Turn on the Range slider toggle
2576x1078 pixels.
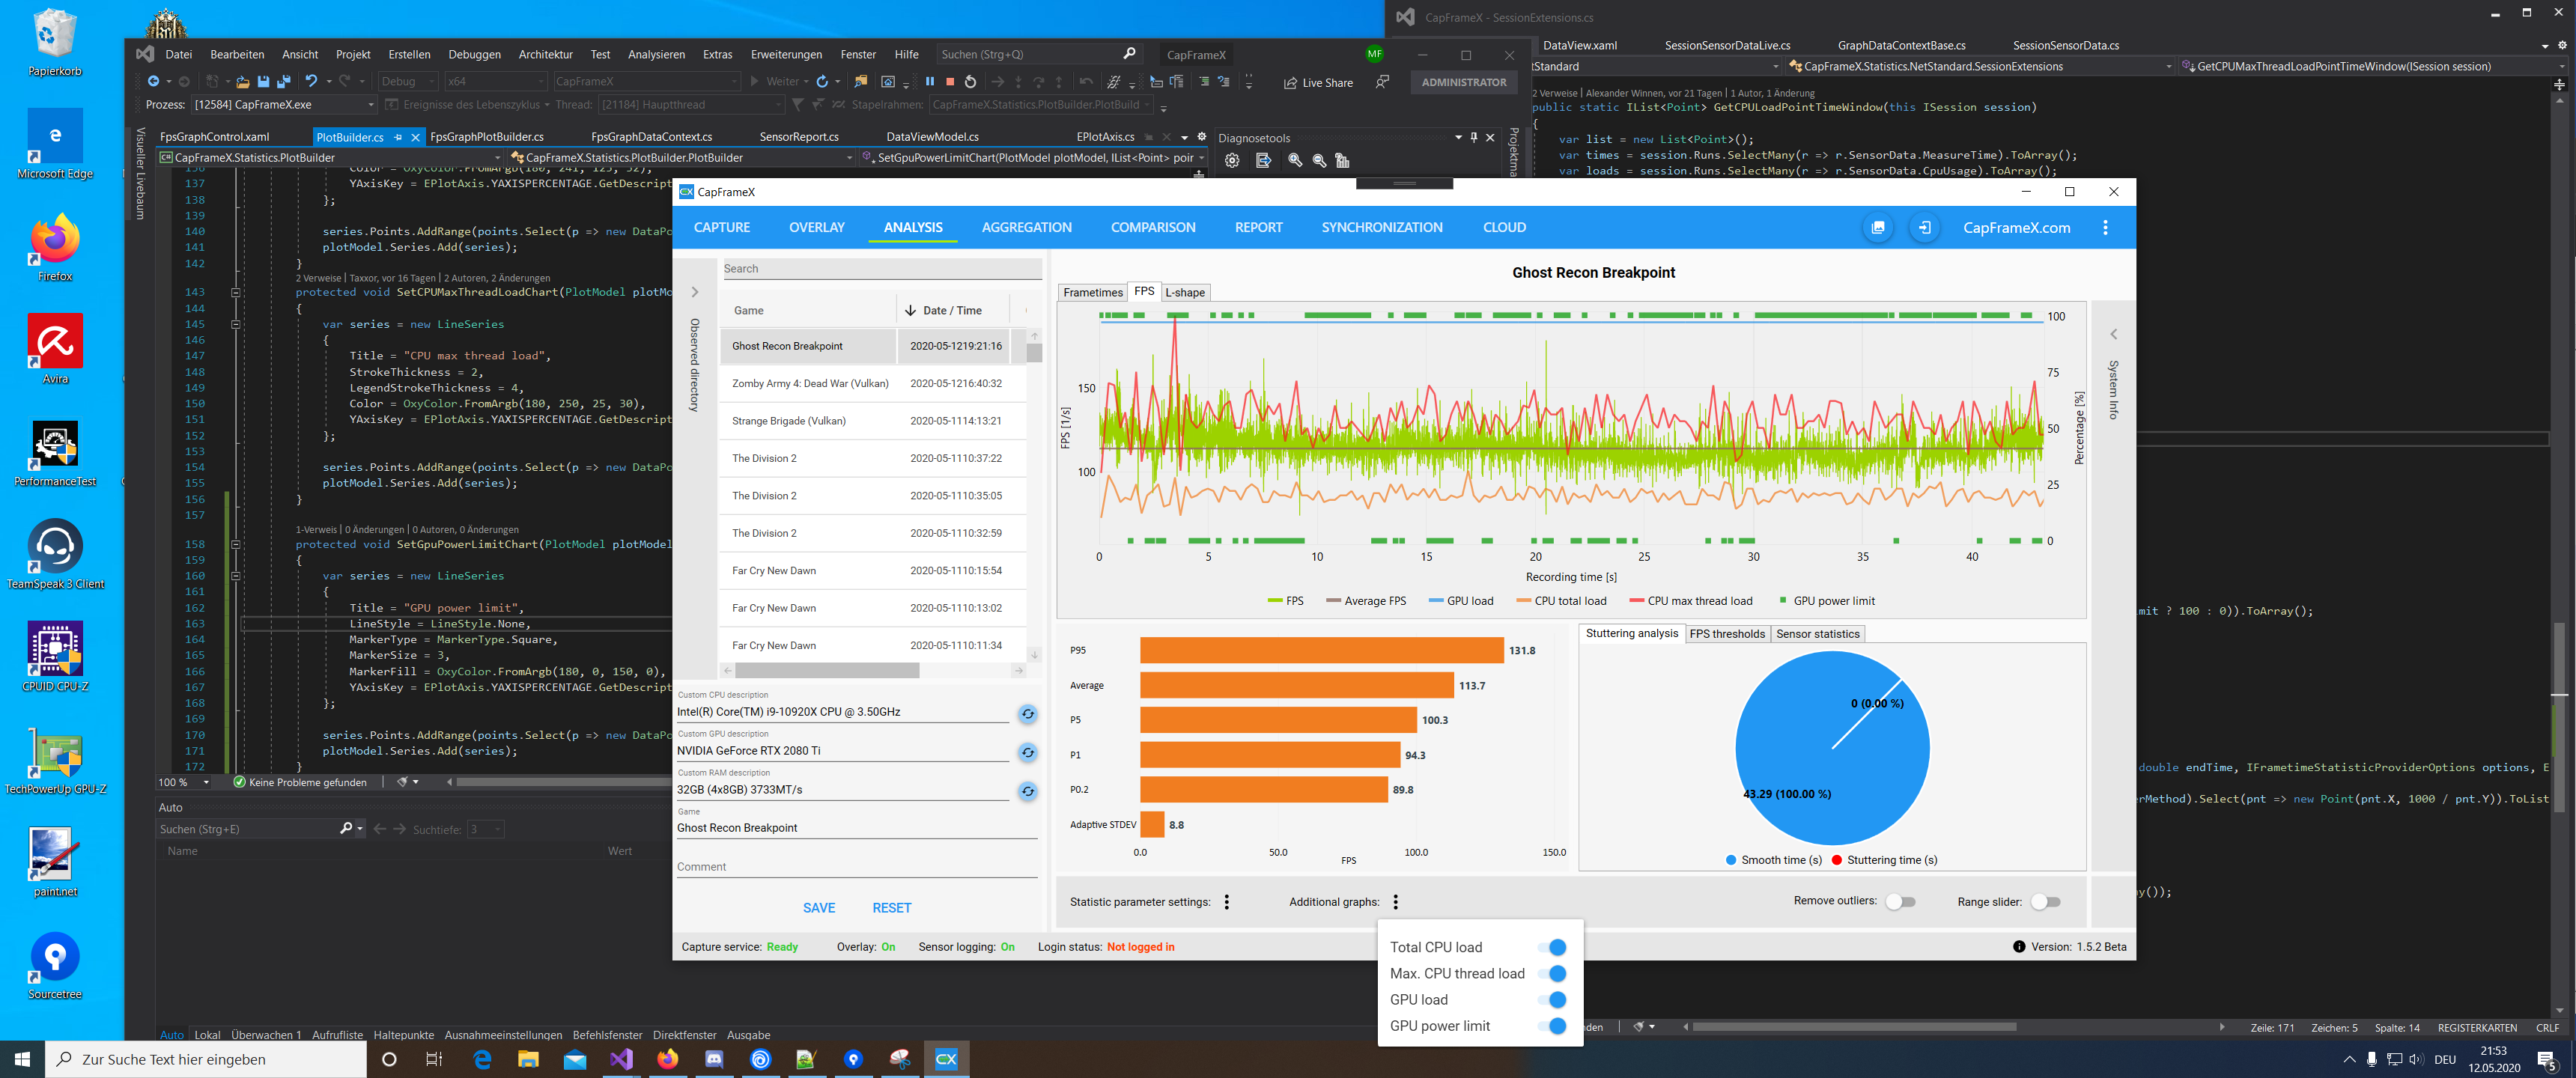coord(2045,902)
